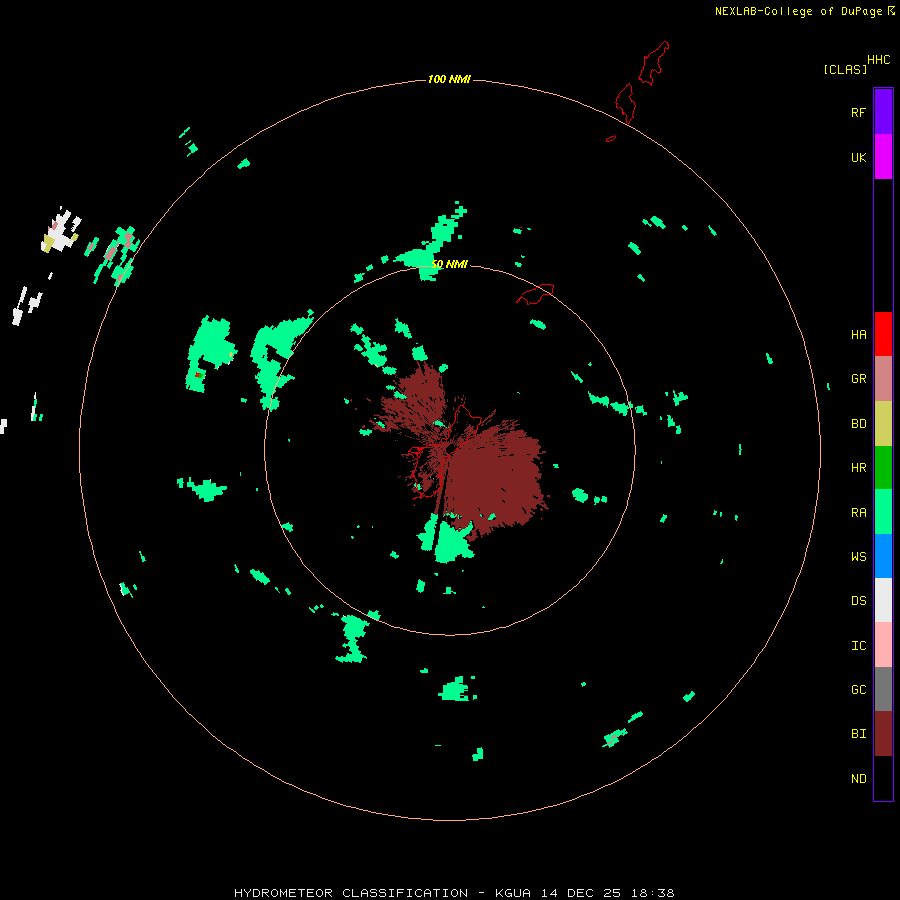Click the GC gray legend swatch
The height and width of the screenshot is (900, 900).
[x=883, y=689]
